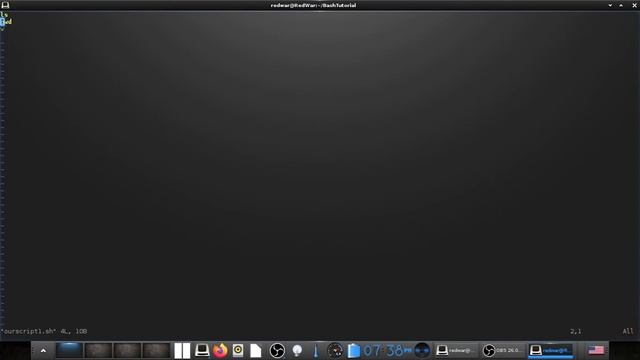Open the blank document text editor icon
This screenshot has height=360, width=640.
[x=256, y=351]
